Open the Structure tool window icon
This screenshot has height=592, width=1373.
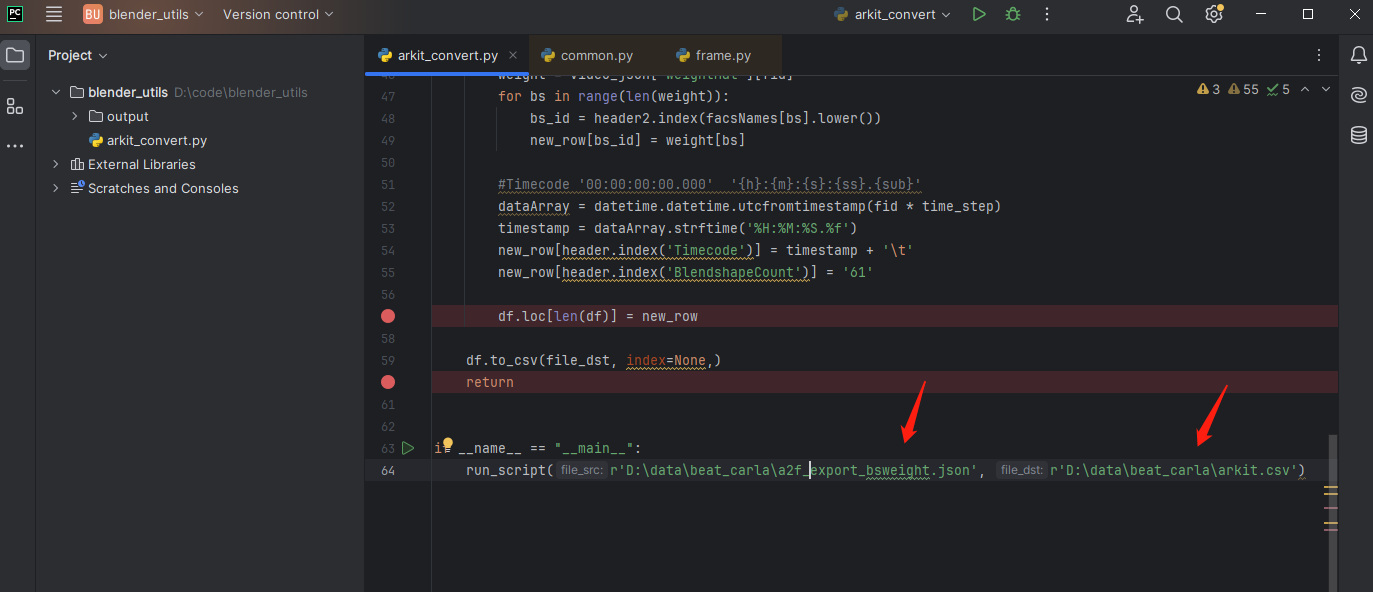click(15, 106)
